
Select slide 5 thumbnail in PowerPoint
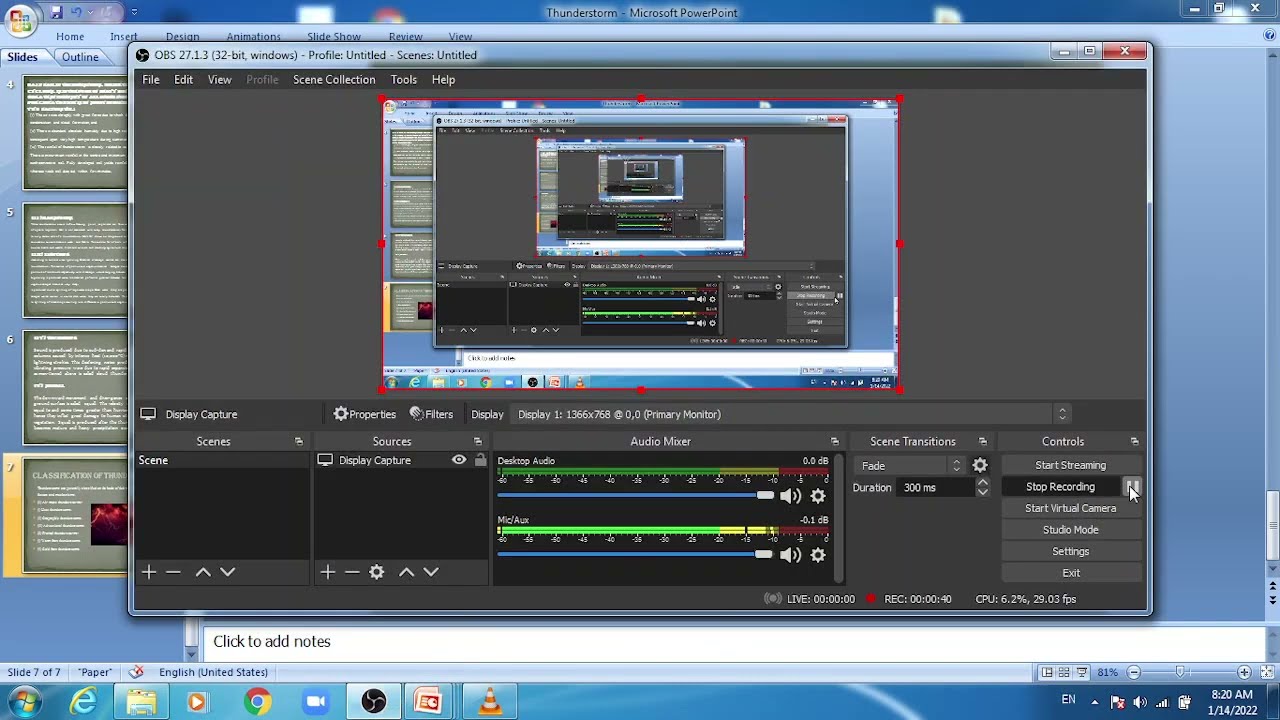(x=76, y=263)
